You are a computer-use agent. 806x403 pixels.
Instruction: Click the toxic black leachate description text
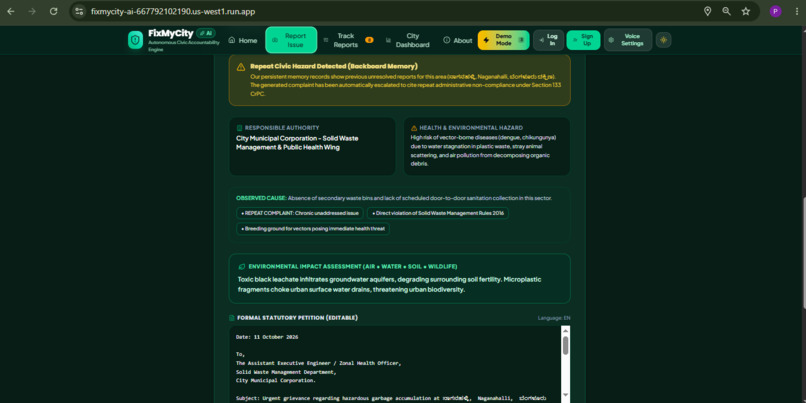tap(389, 284)
